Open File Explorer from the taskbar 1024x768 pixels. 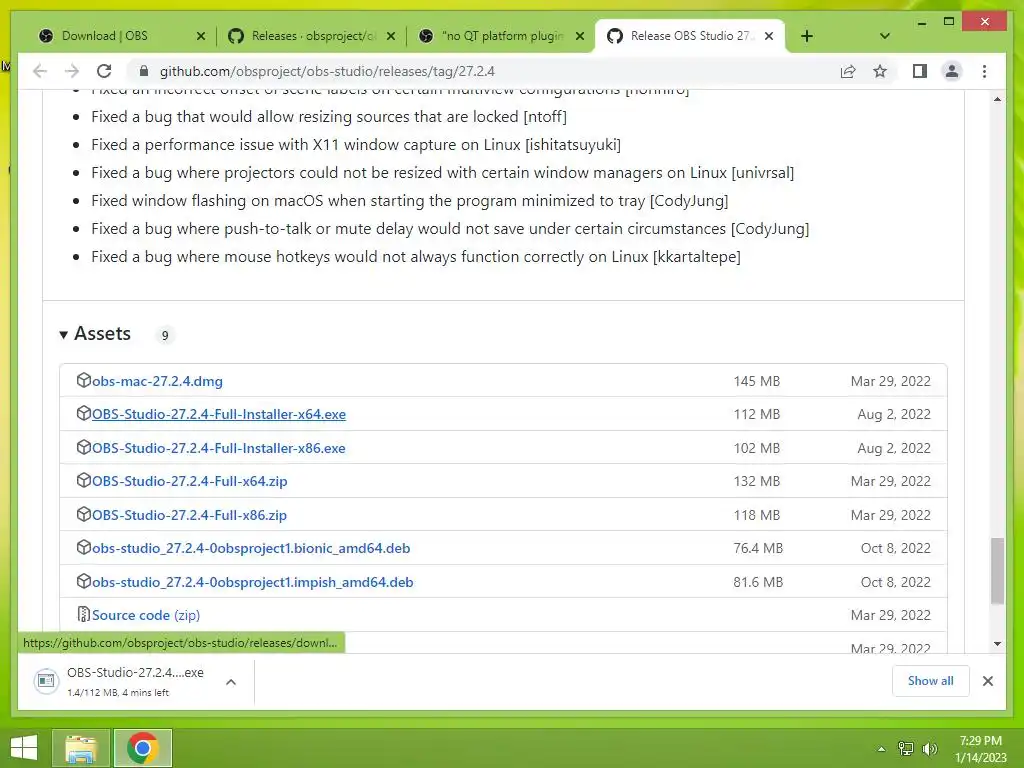tap(81, 748)
